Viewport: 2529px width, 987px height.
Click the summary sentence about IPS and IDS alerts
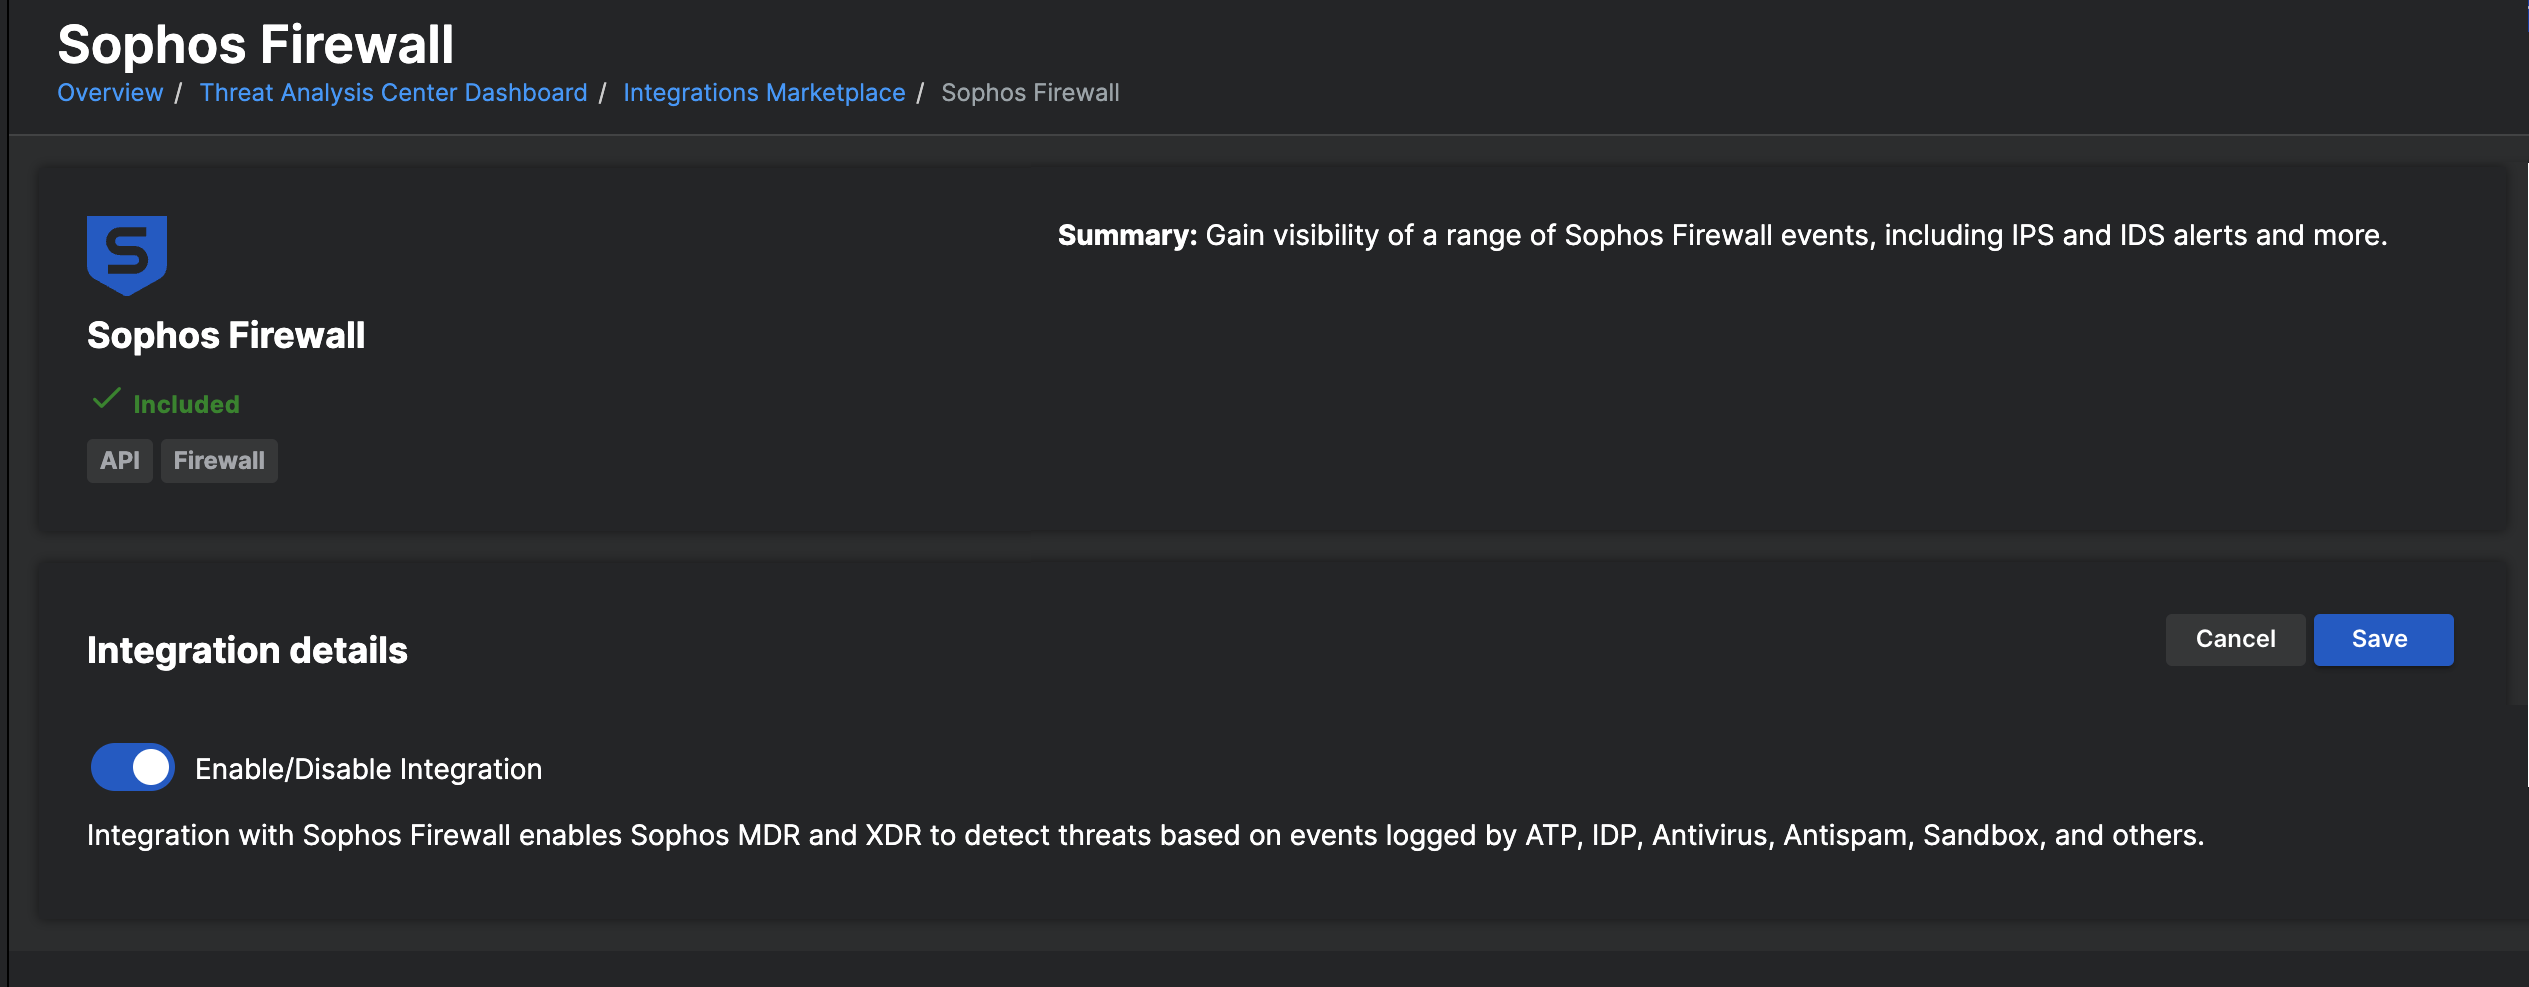(1796, 236)
